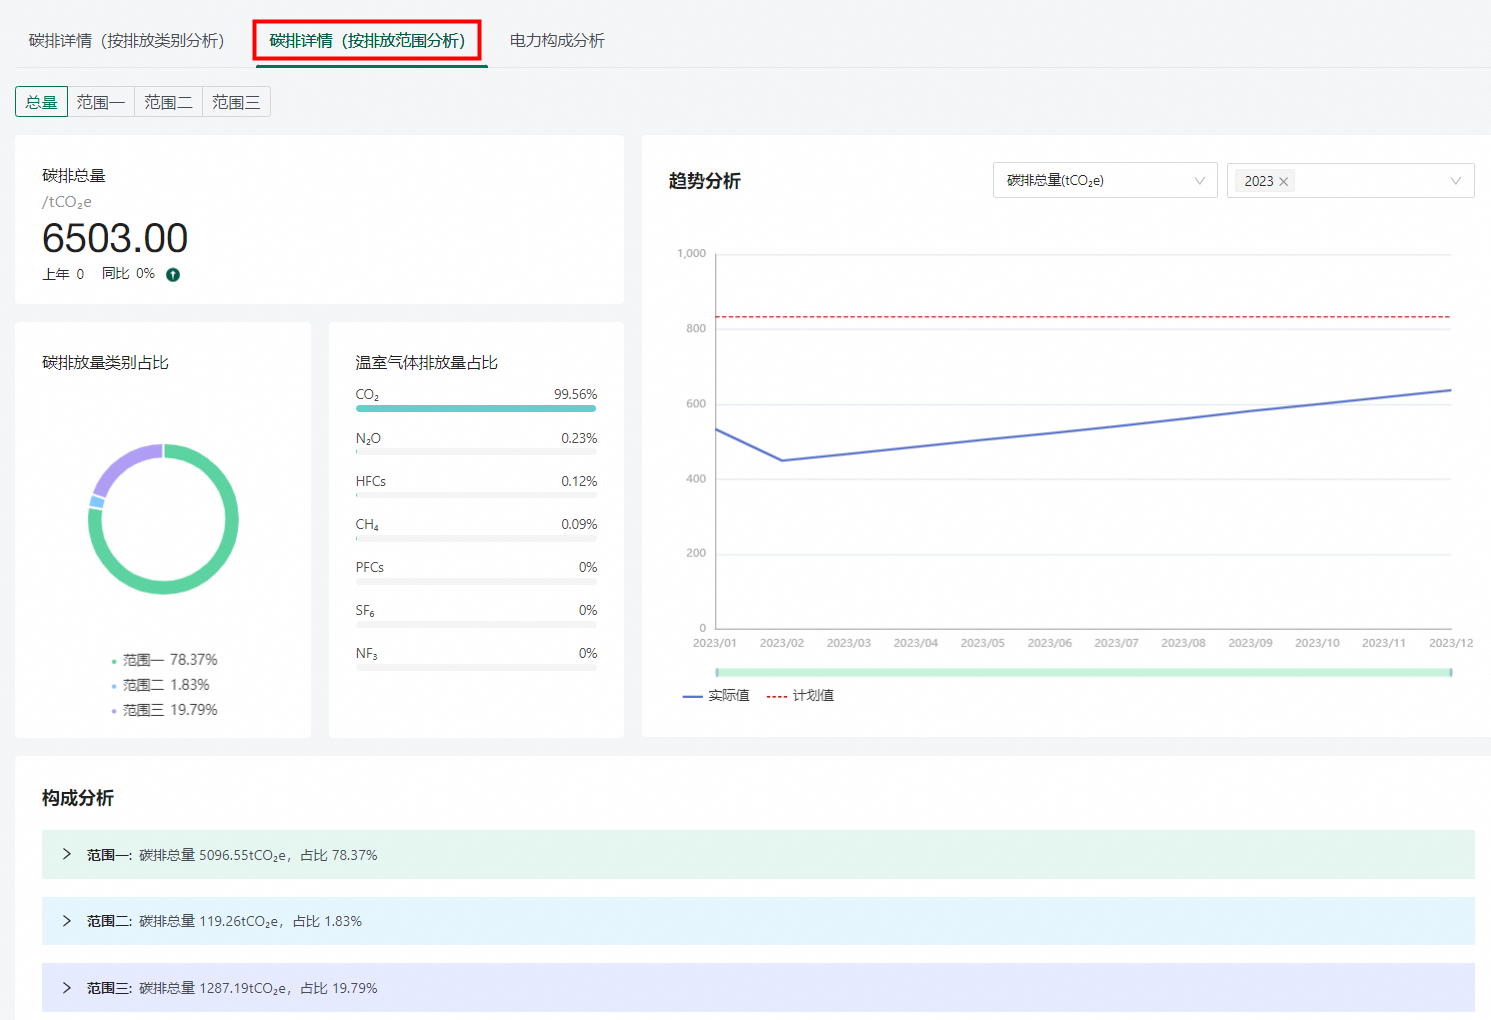Toggle 范围二 1.83% donut legend

160,685
